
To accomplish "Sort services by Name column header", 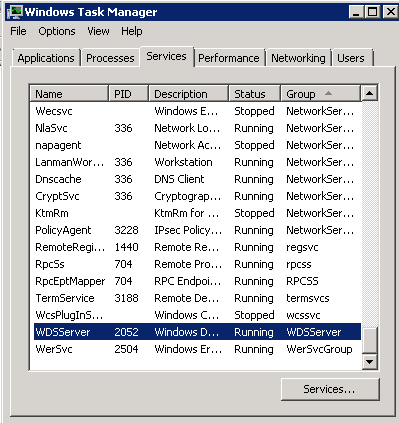I will point(69,94).
